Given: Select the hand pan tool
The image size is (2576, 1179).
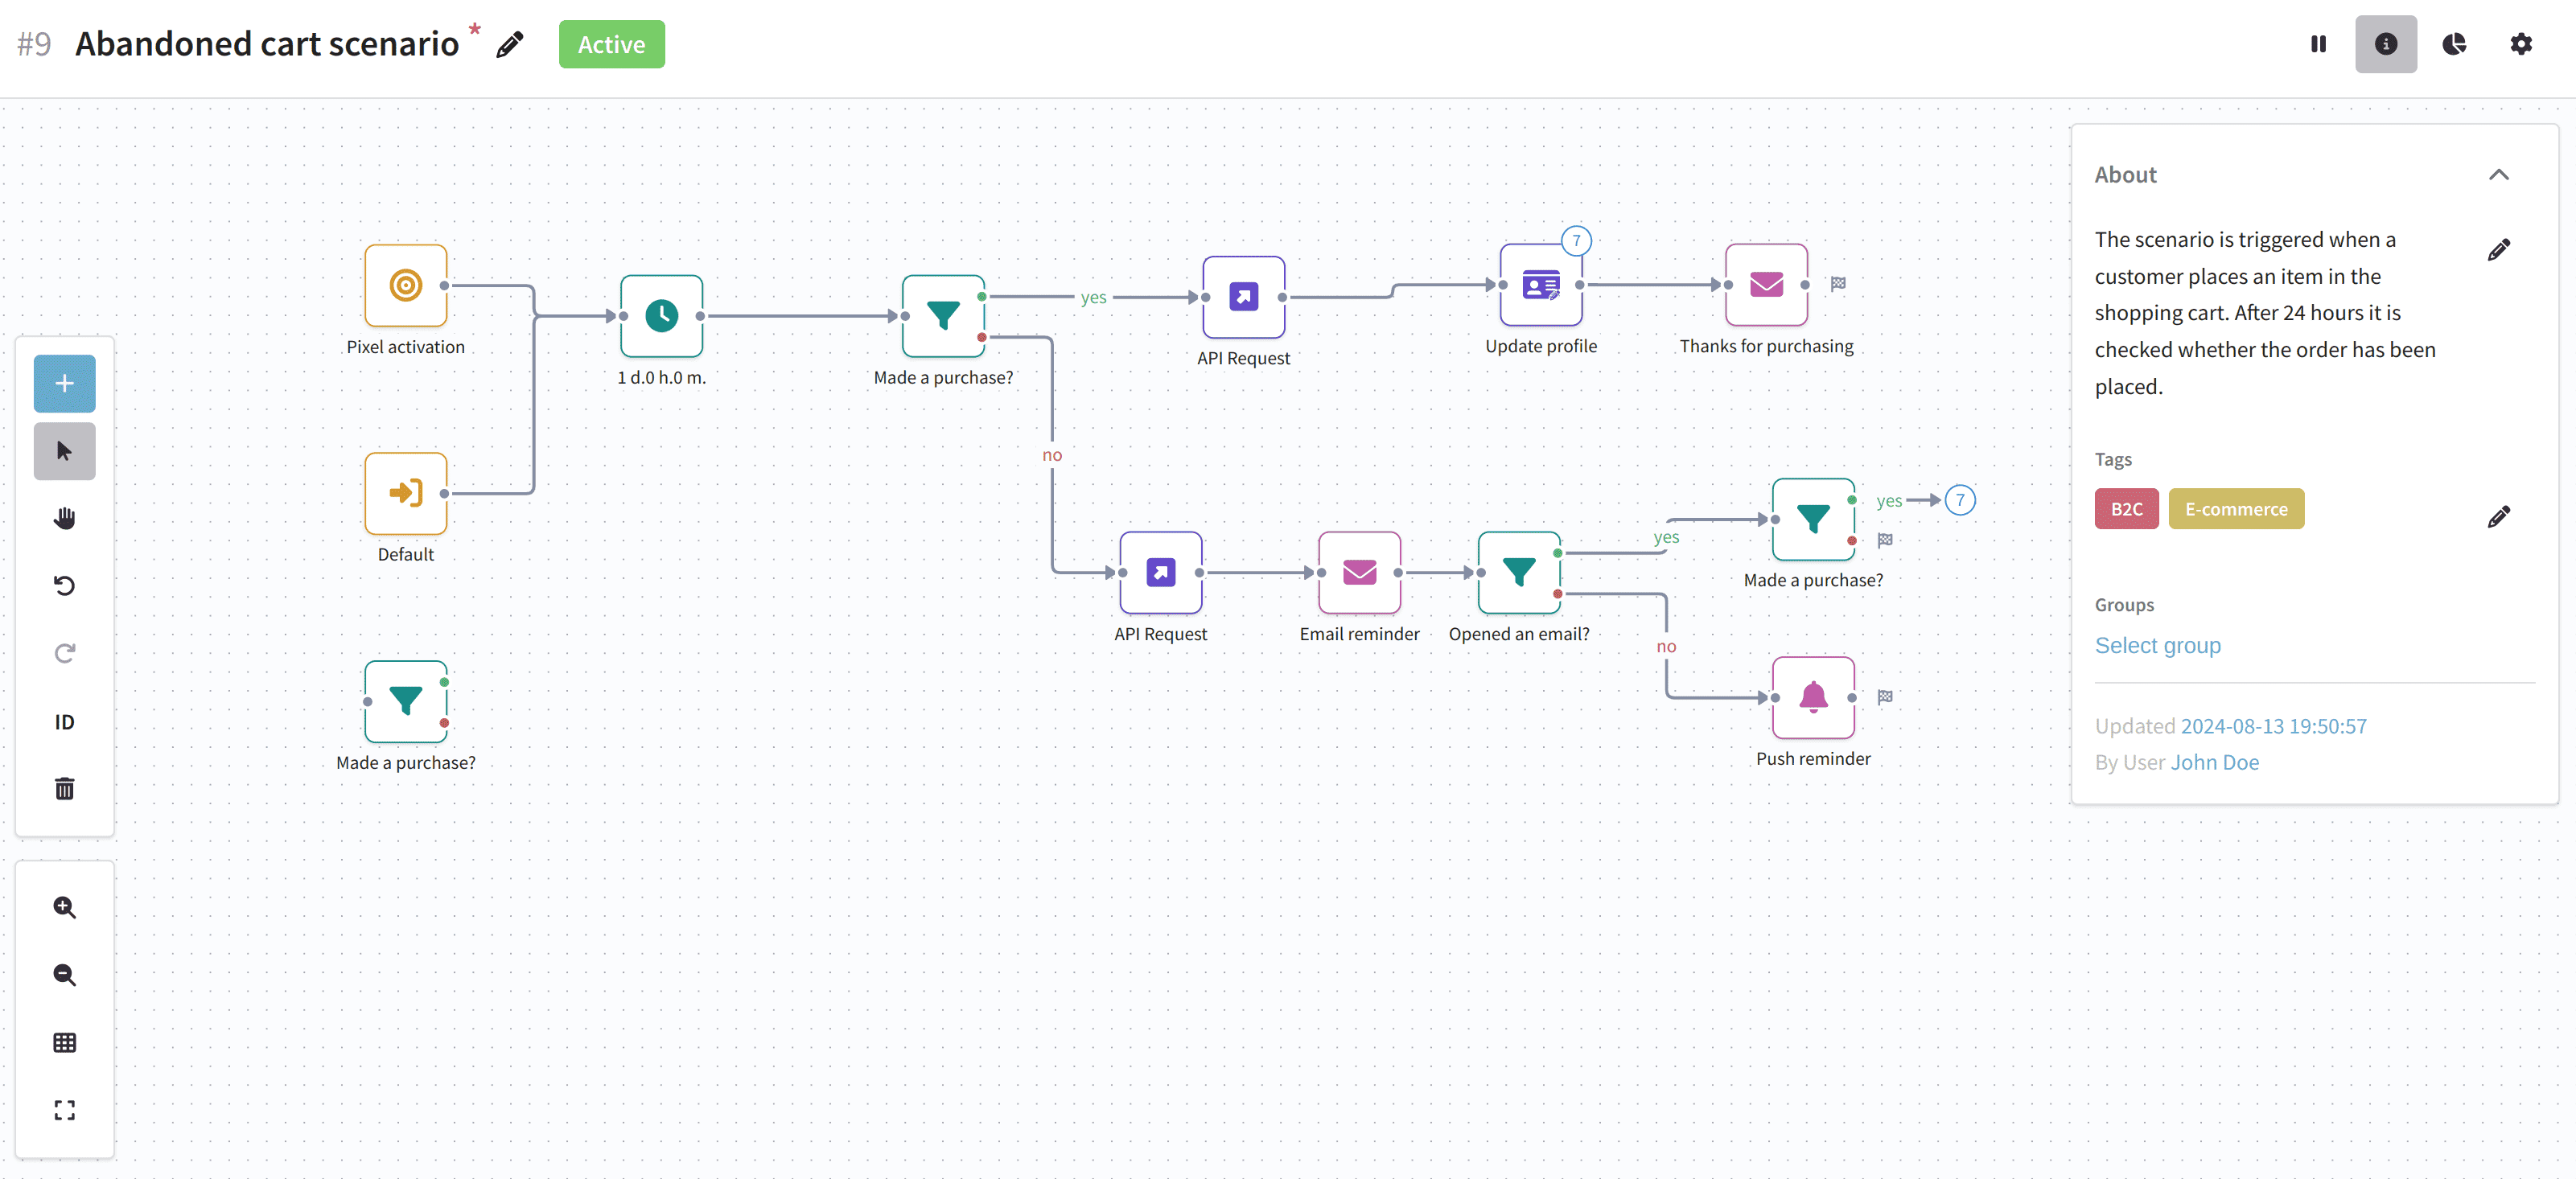Looking at the screenshot, I should coord(64,518).
